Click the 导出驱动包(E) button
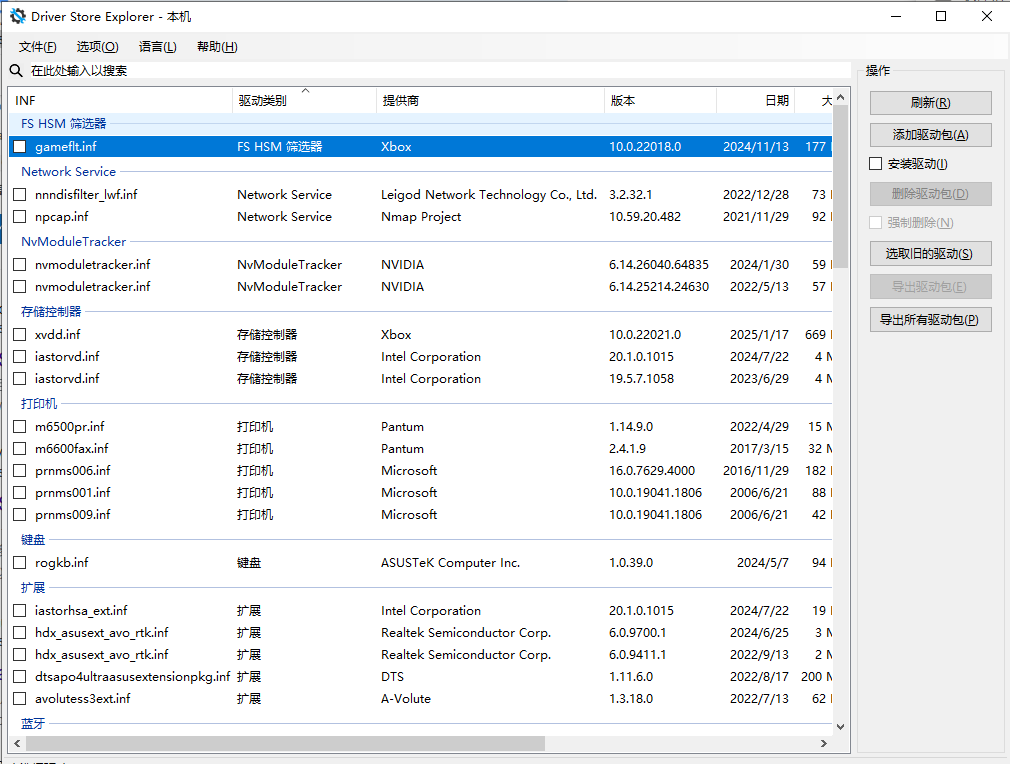The height and width of the screenshot is (764, 1010). pos(930,287)
